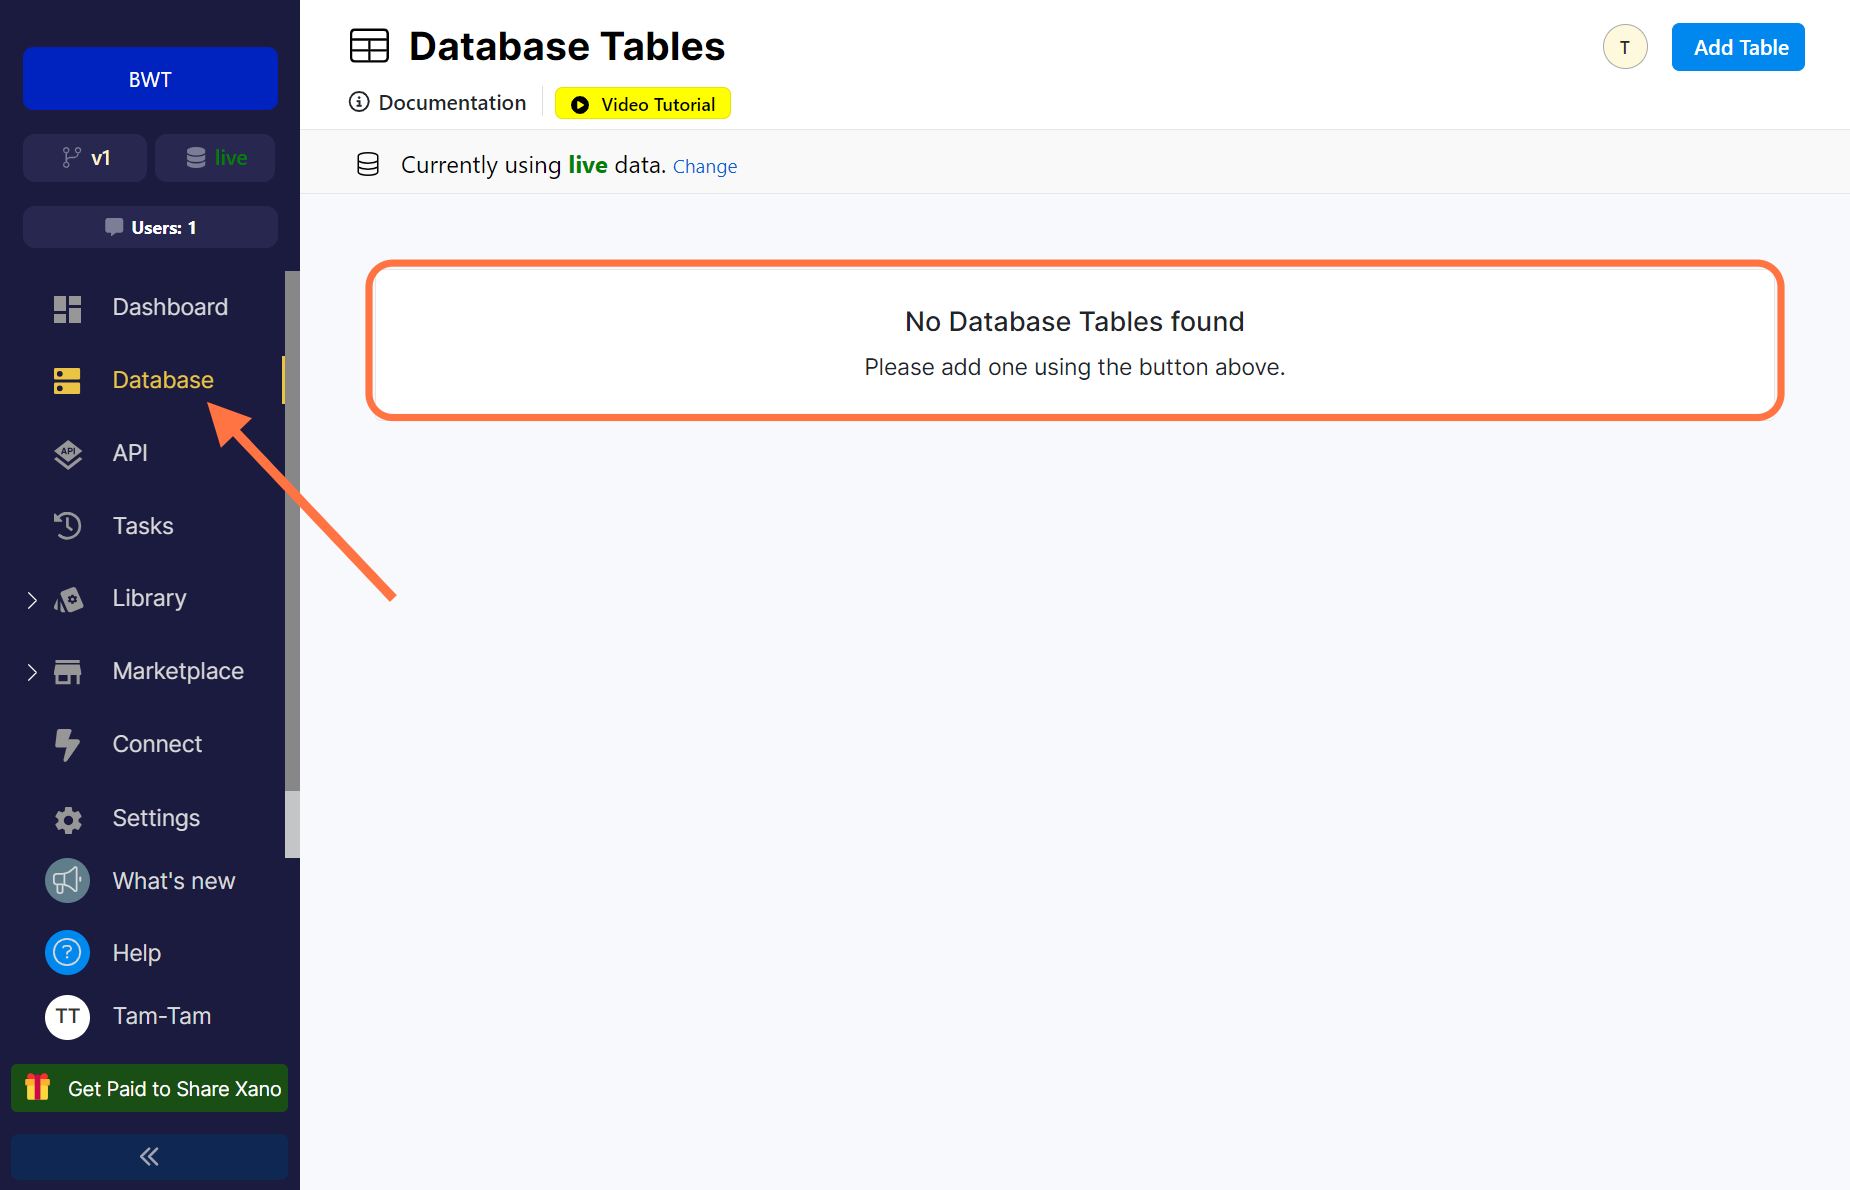1850x1190 pixels.
Task: Click the sidebar vertical scrollbar
Action: coord(292,531)
